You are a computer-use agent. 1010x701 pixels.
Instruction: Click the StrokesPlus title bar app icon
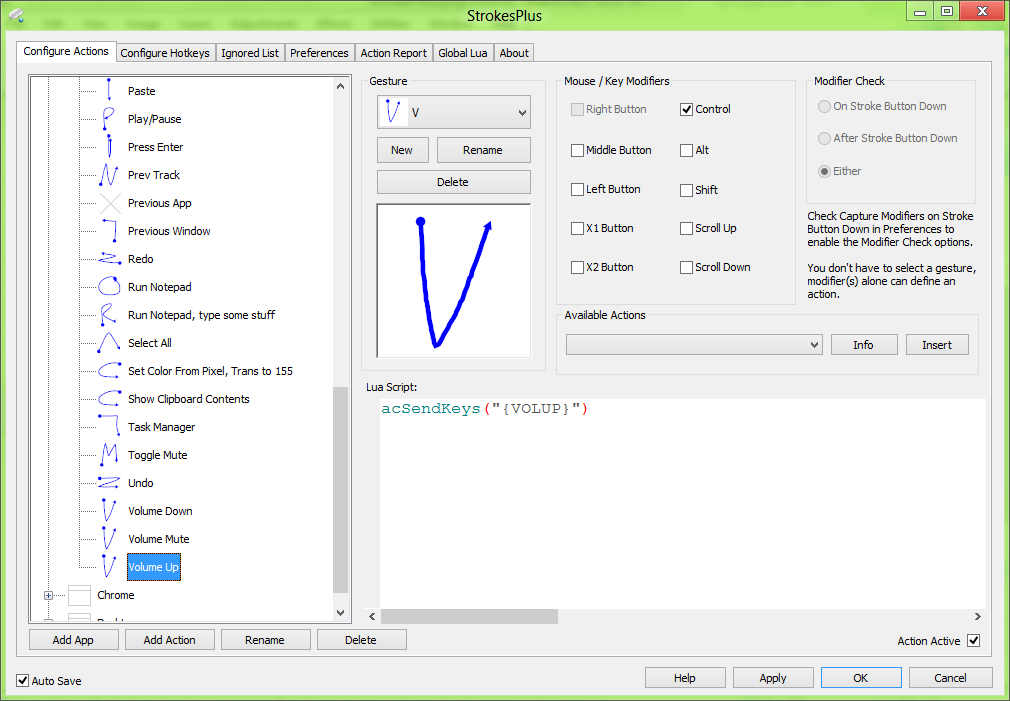[17, 15]
